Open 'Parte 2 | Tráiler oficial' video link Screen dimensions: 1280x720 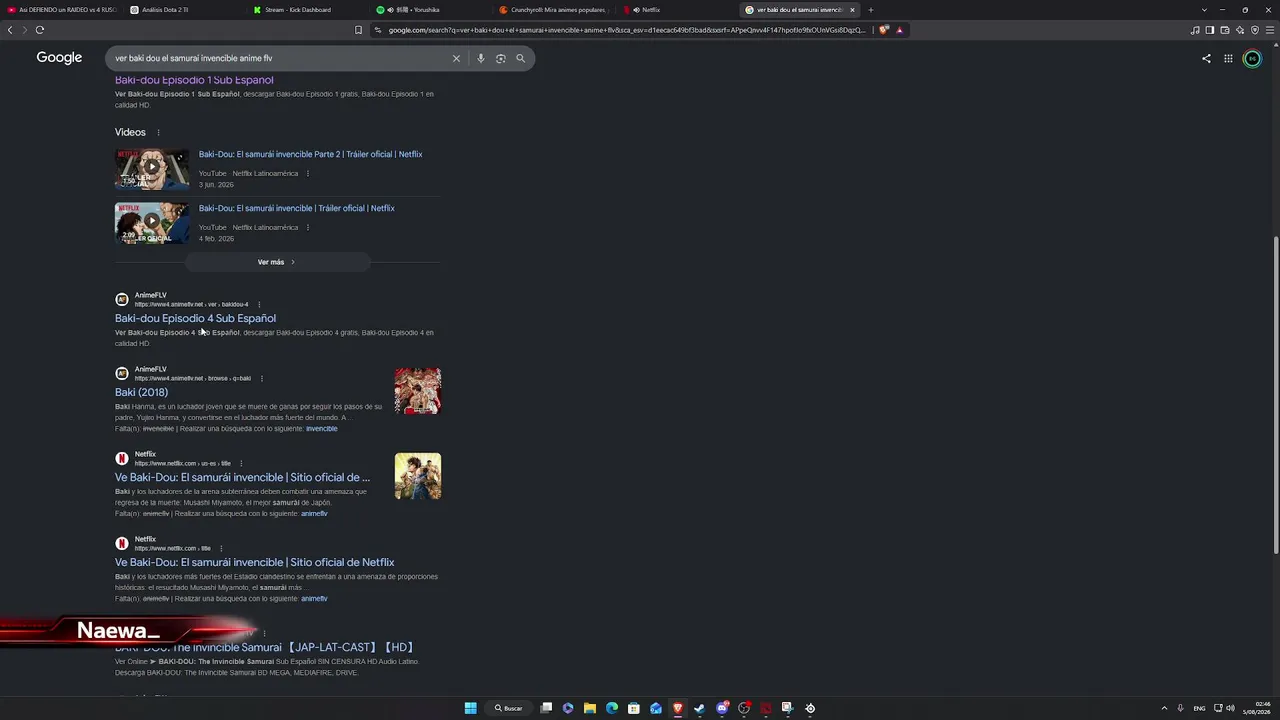pyautogui.click(x=310, y=154)
